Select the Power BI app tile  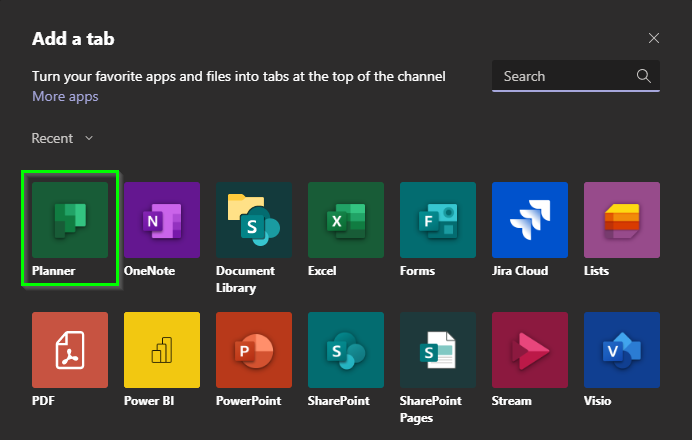pos(162,350)
